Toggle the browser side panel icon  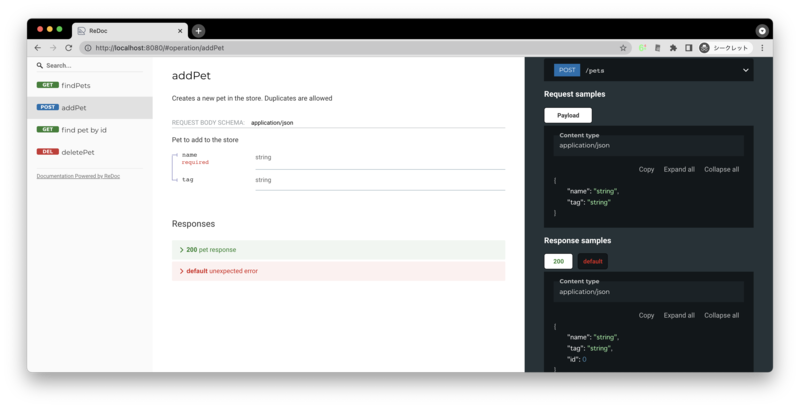coord(688,48)
